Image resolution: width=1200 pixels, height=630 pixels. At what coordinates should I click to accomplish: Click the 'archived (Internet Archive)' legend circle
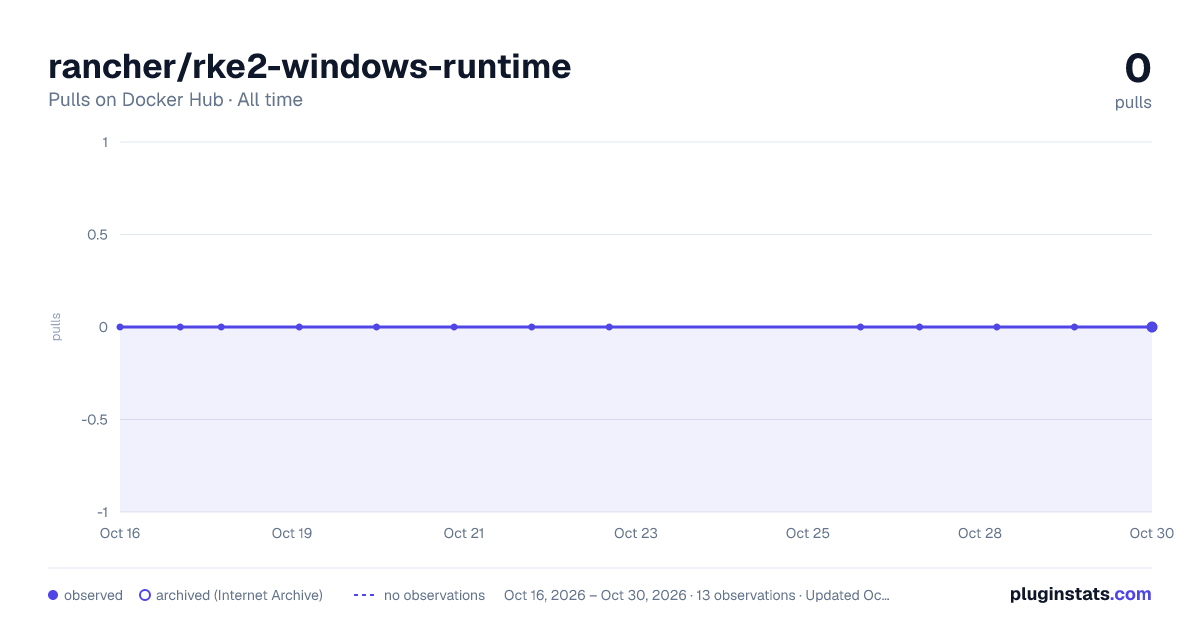tap(145, 595)
